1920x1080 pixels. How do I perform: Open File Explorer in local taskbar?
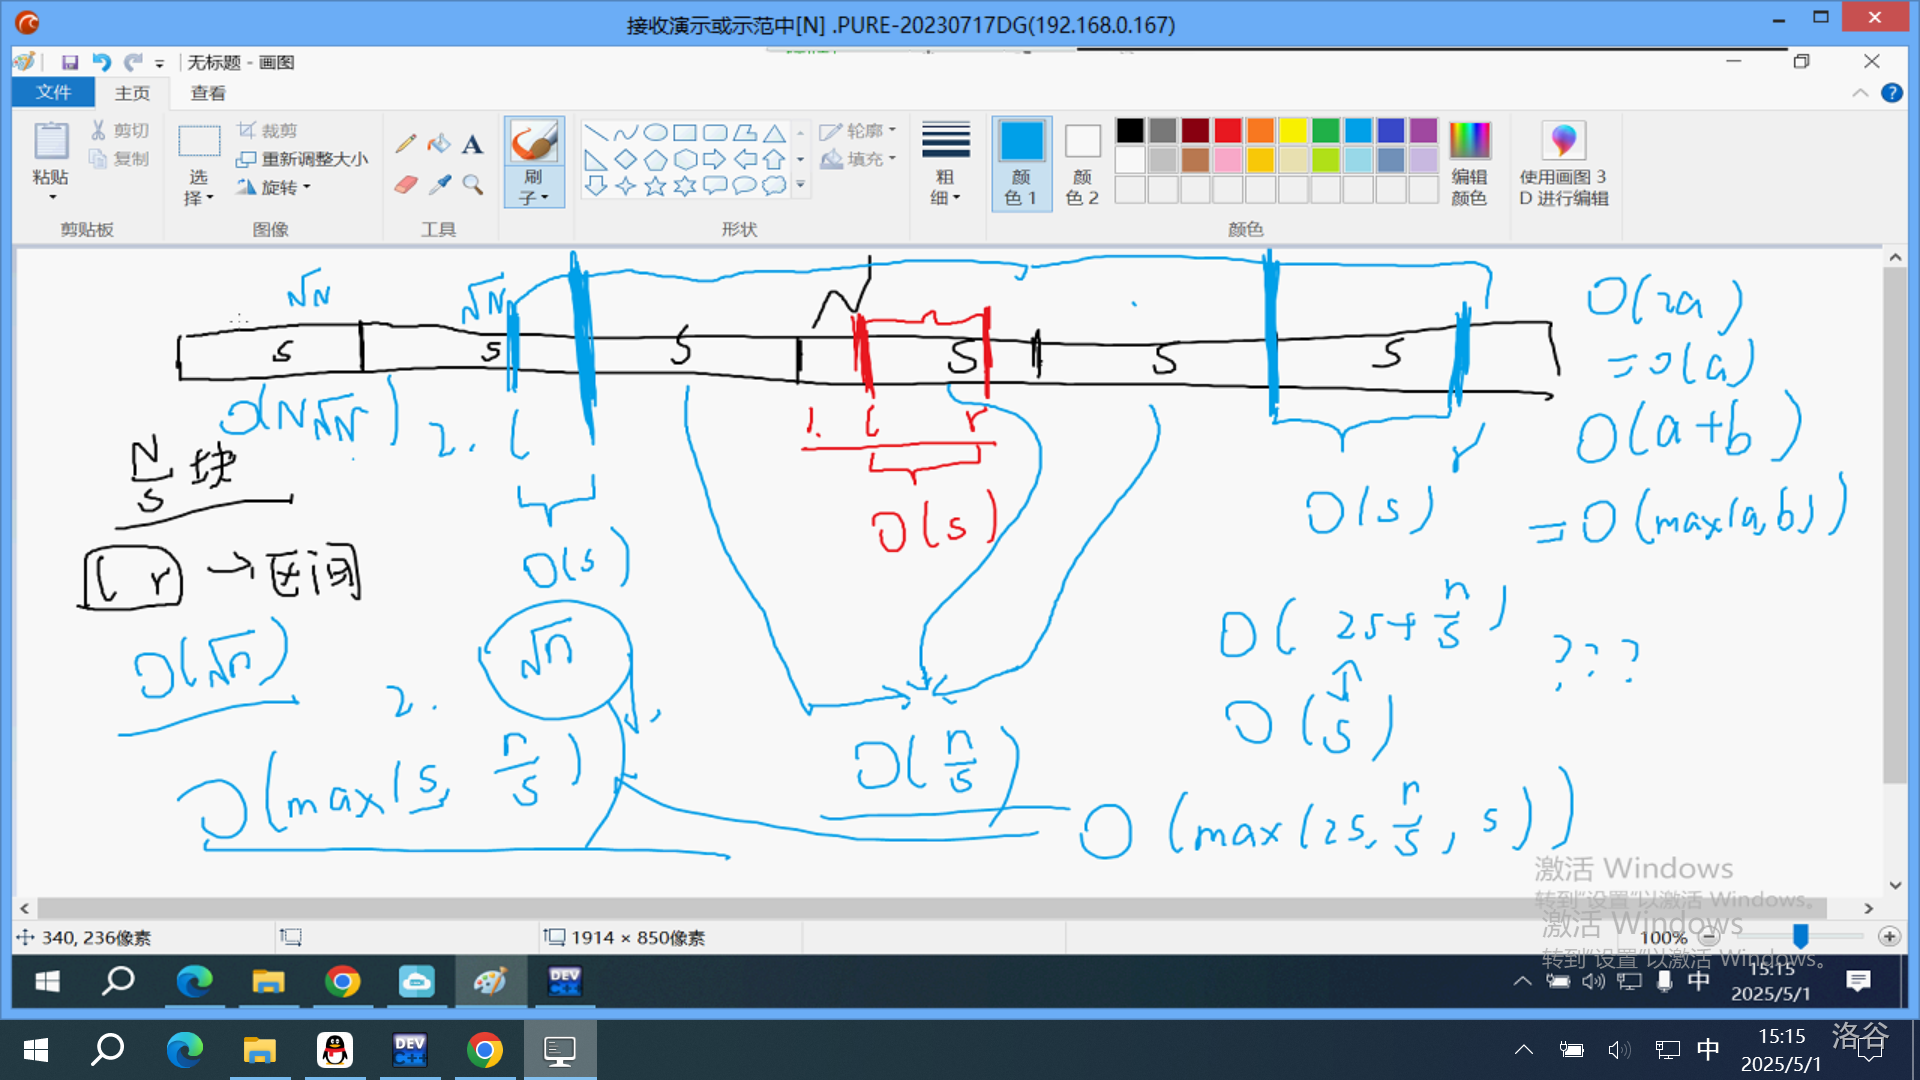point(259,1050)
